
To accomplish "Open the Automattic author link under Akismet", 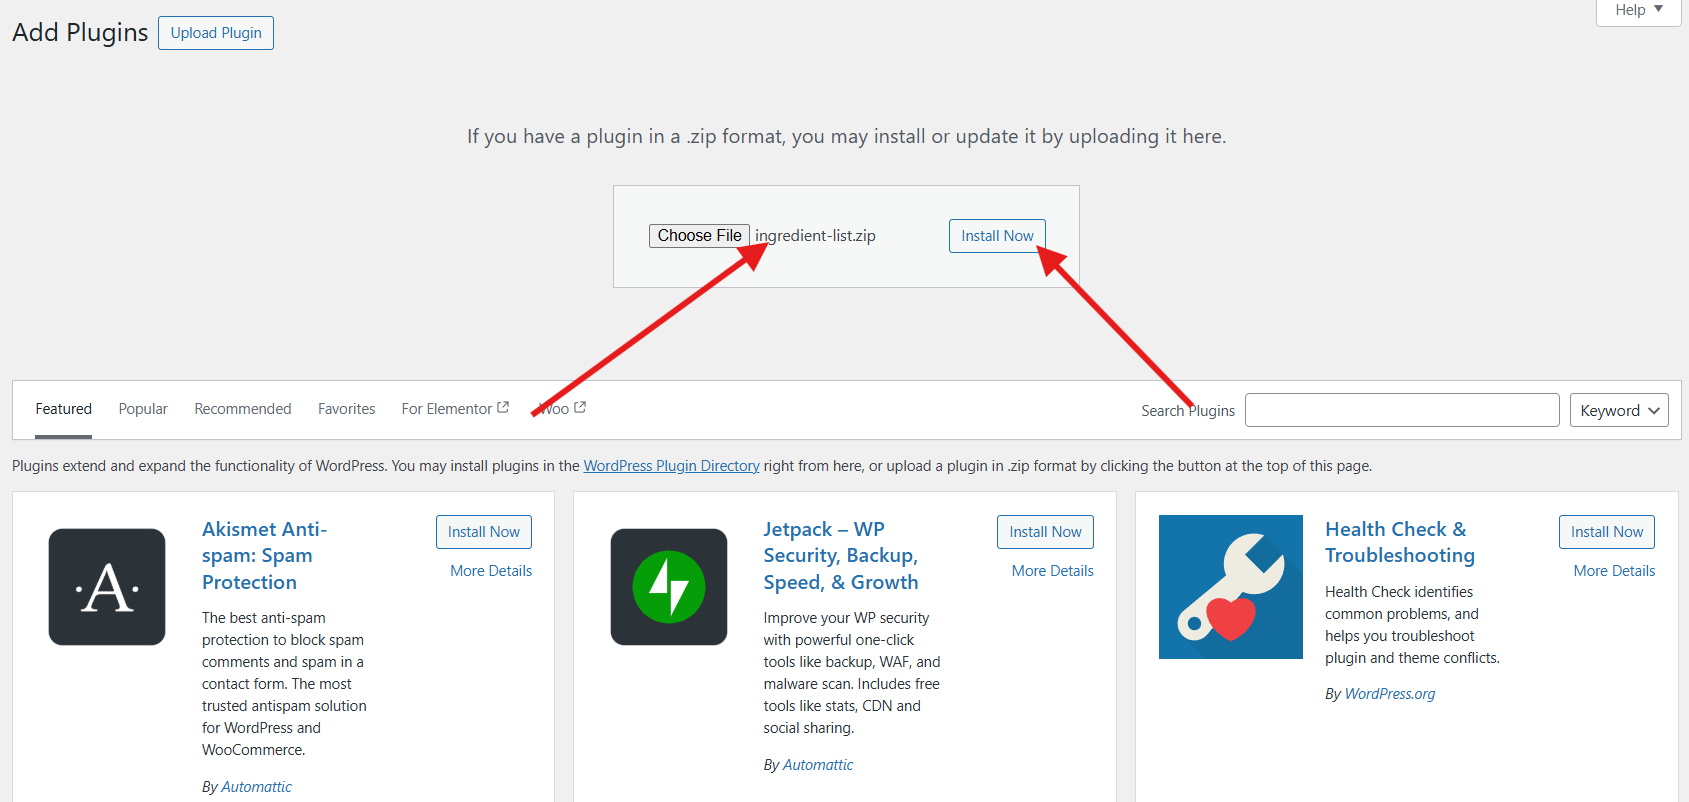I will click(256, 787).
